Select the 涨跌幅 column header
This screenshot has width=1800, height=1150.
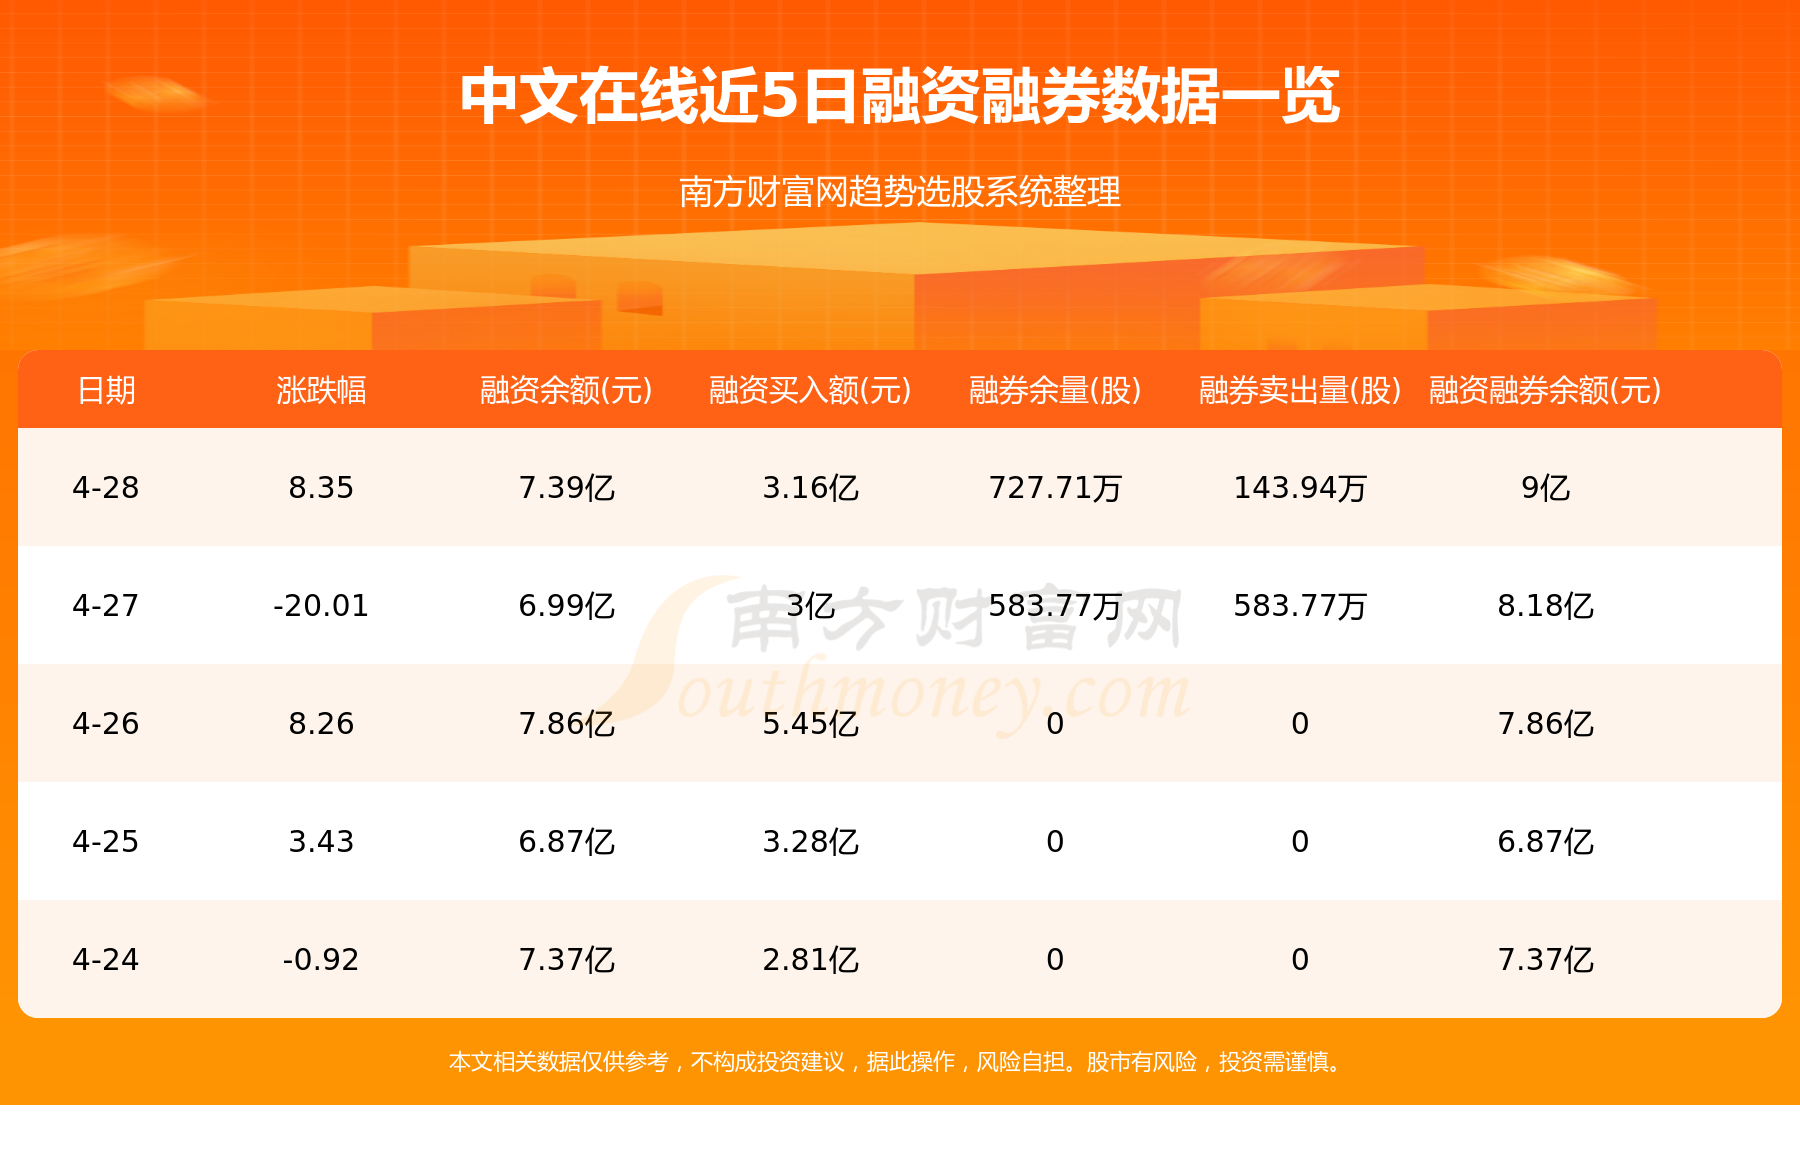coord(321,390)
